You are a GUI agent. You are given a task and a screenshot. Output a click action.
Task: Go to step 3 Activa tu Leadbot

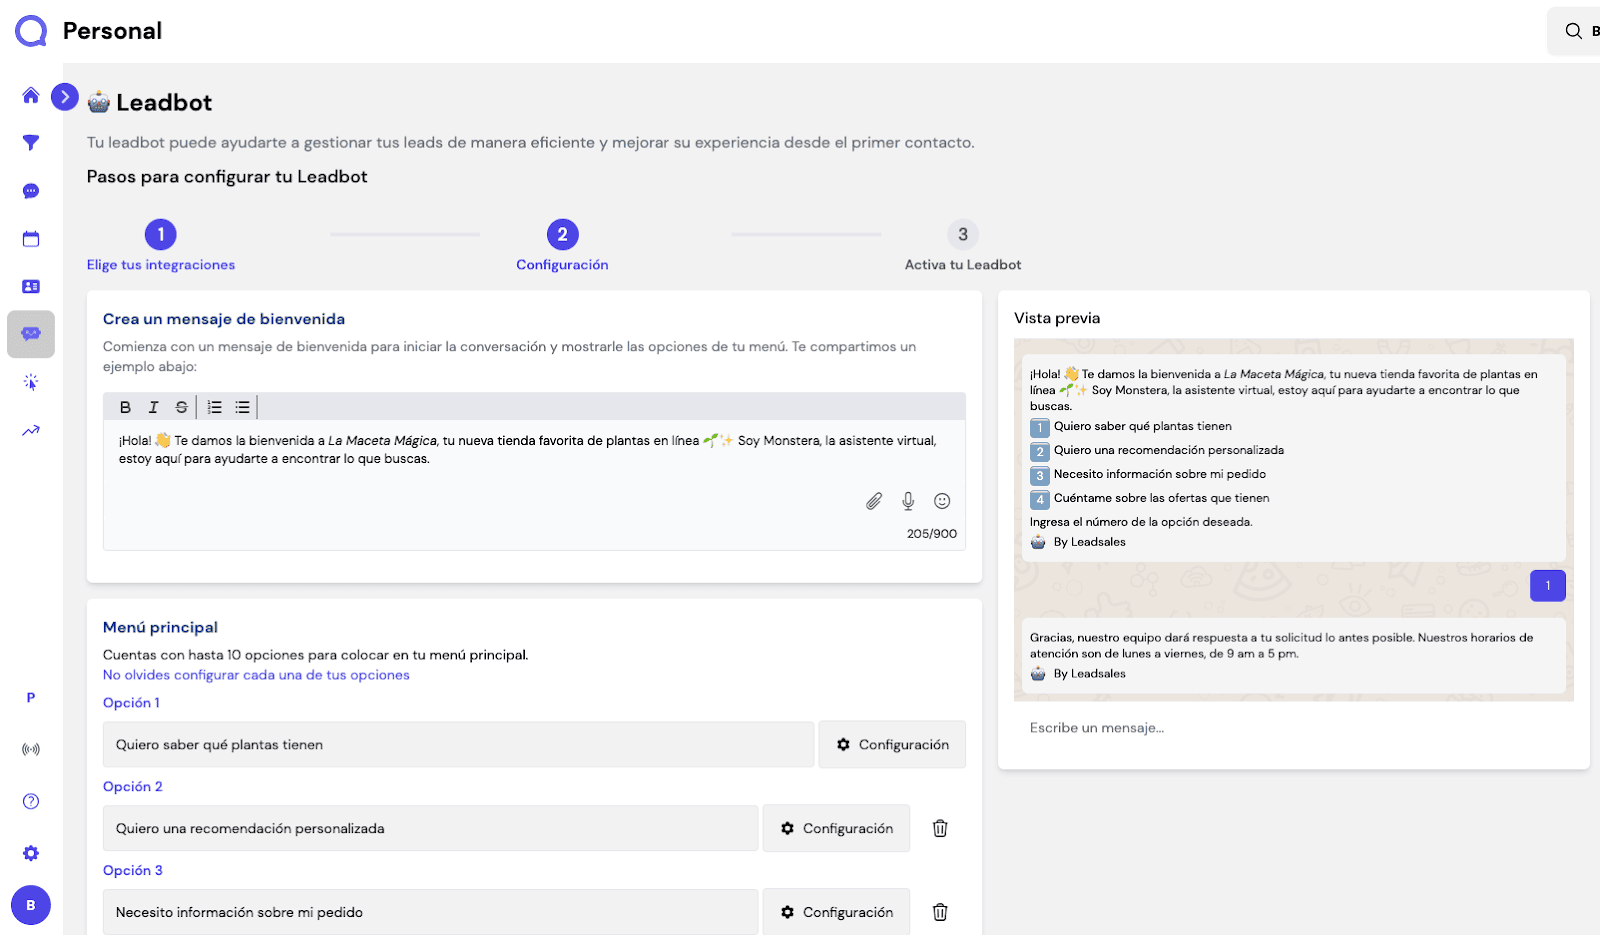tap(963, 245)
